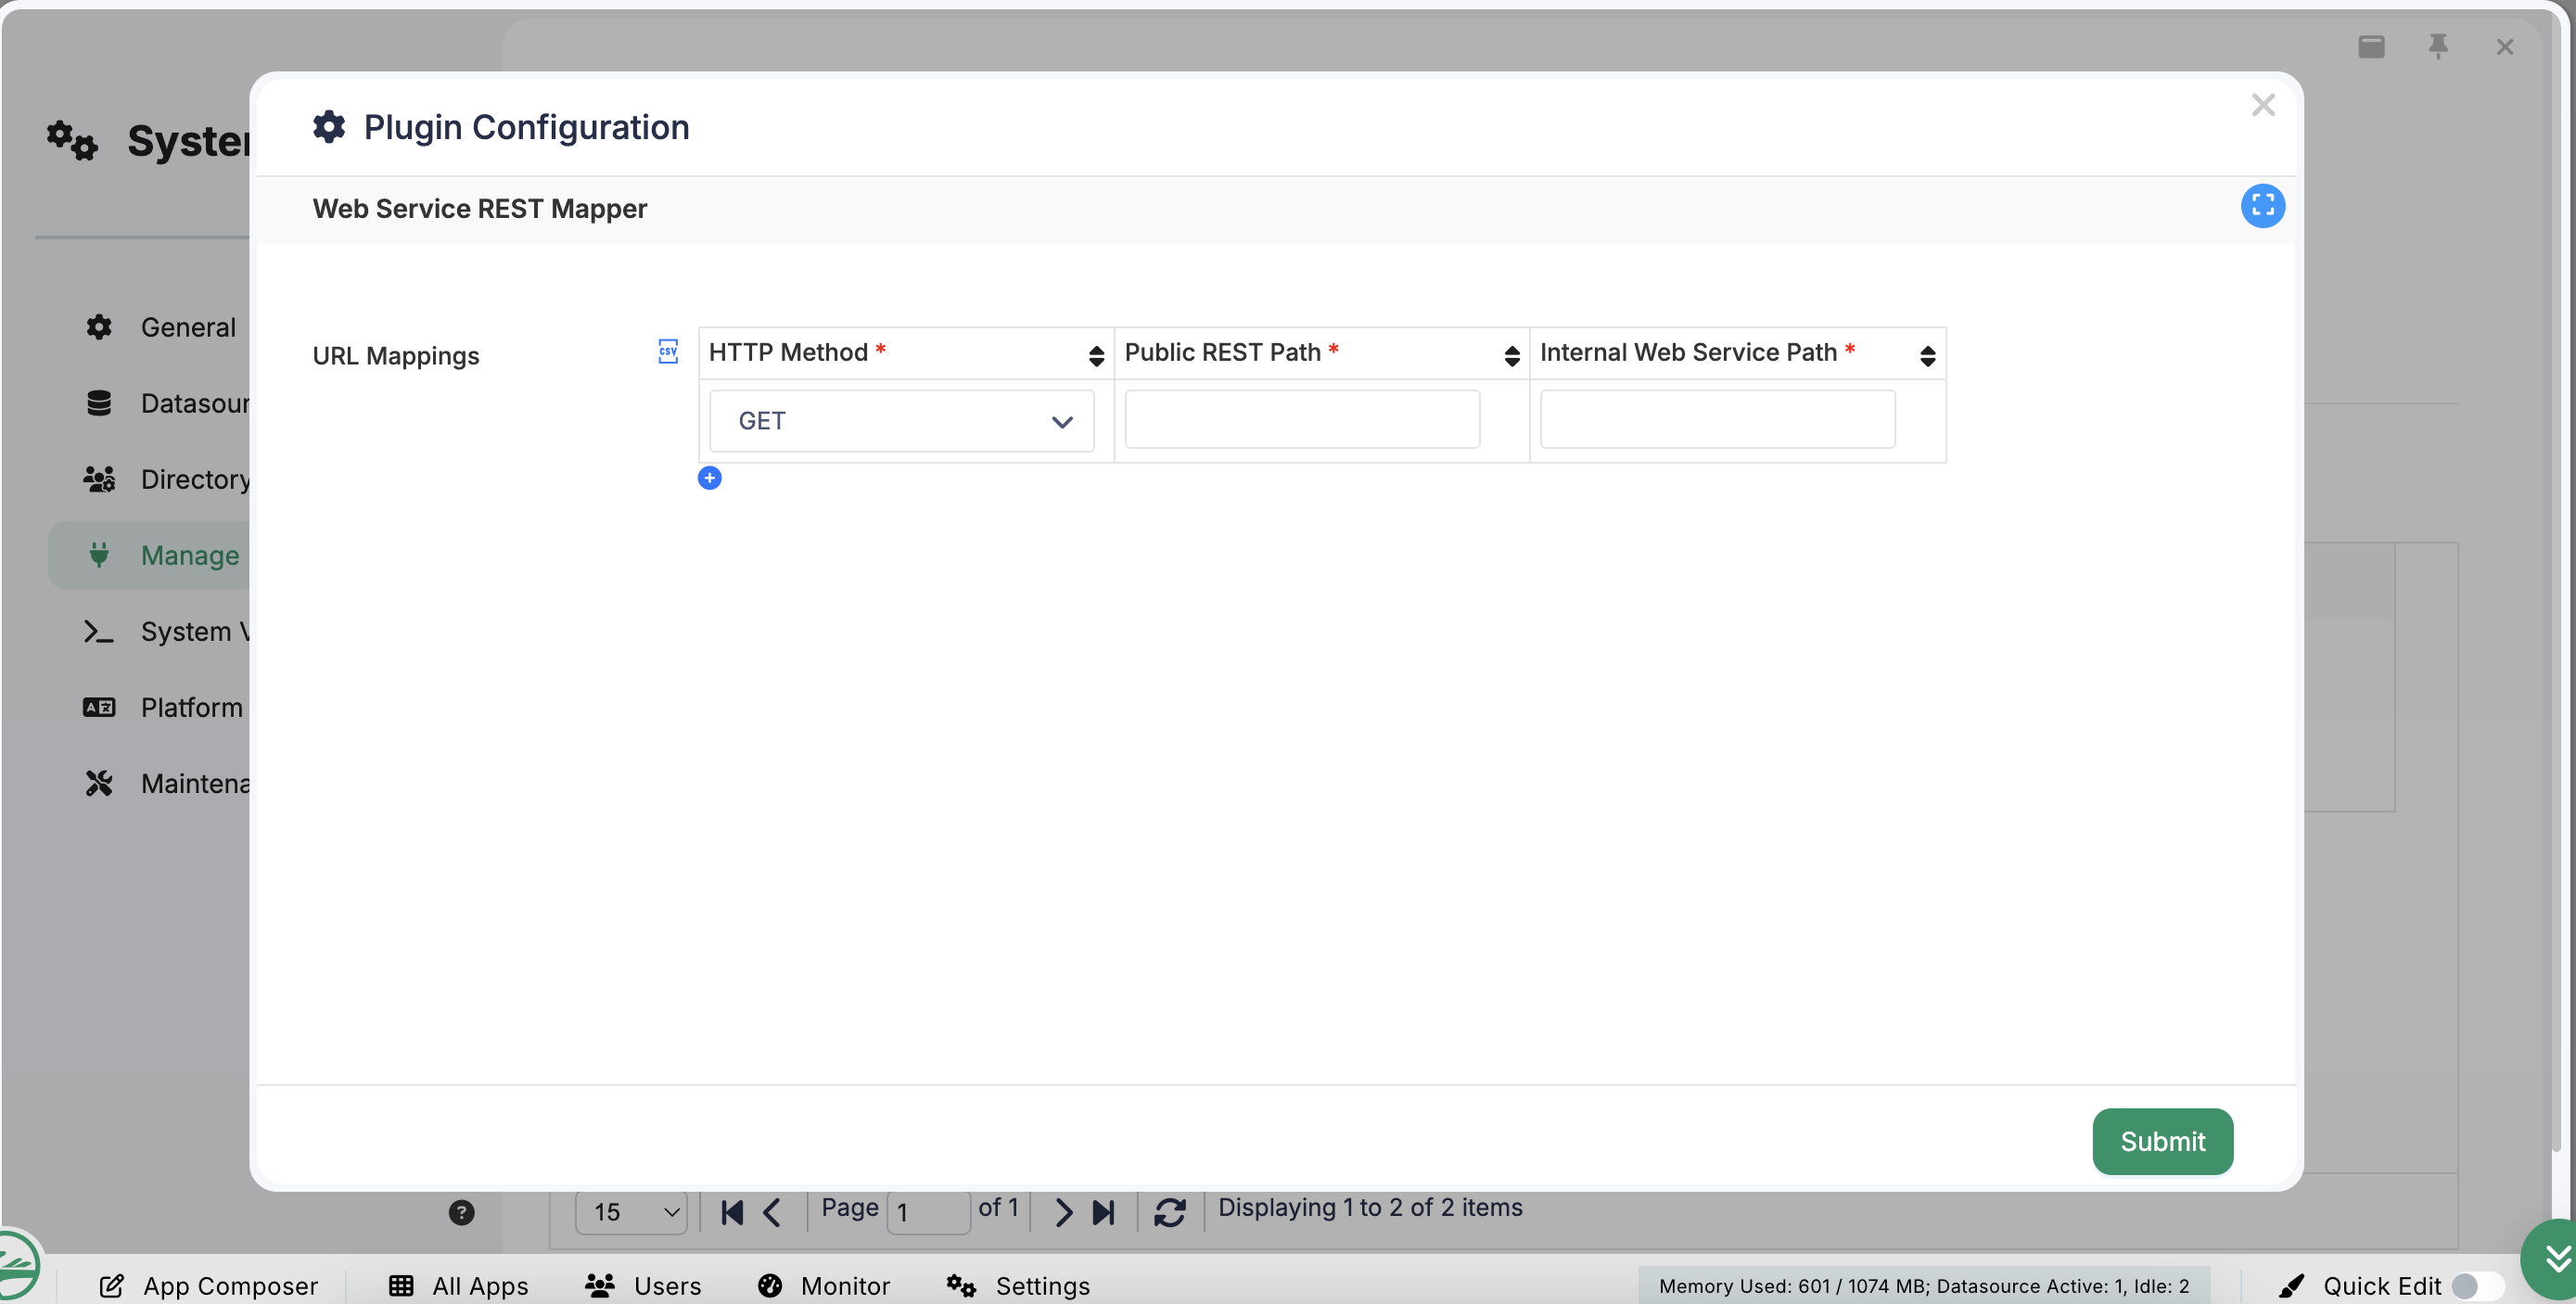
Task: Click the CSV import icon beside URL Mappings
Action: 668,351
